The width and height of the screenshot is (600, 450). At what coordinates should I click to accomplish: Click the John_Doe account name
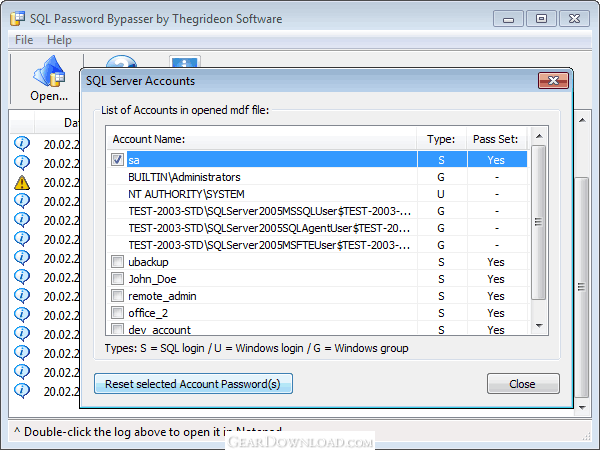click(x=152, y=279)
